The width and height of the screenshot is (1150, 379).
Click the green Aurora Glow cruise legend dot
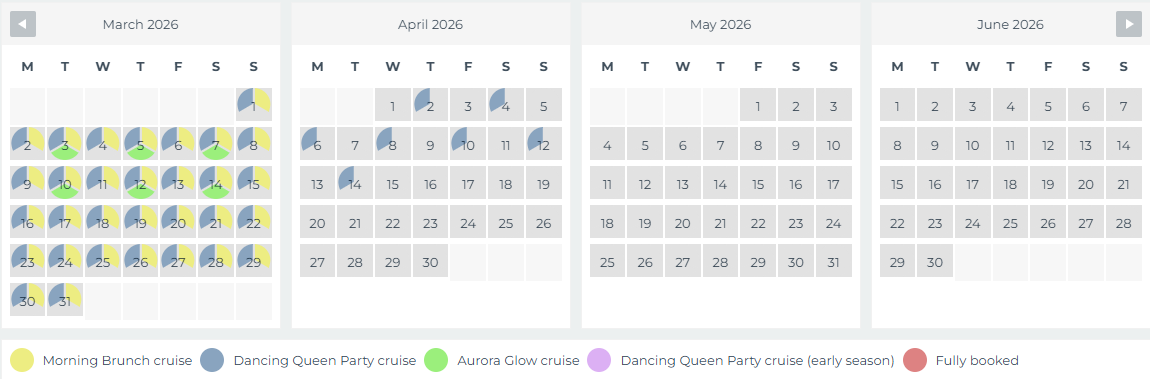tap(436, 360)
